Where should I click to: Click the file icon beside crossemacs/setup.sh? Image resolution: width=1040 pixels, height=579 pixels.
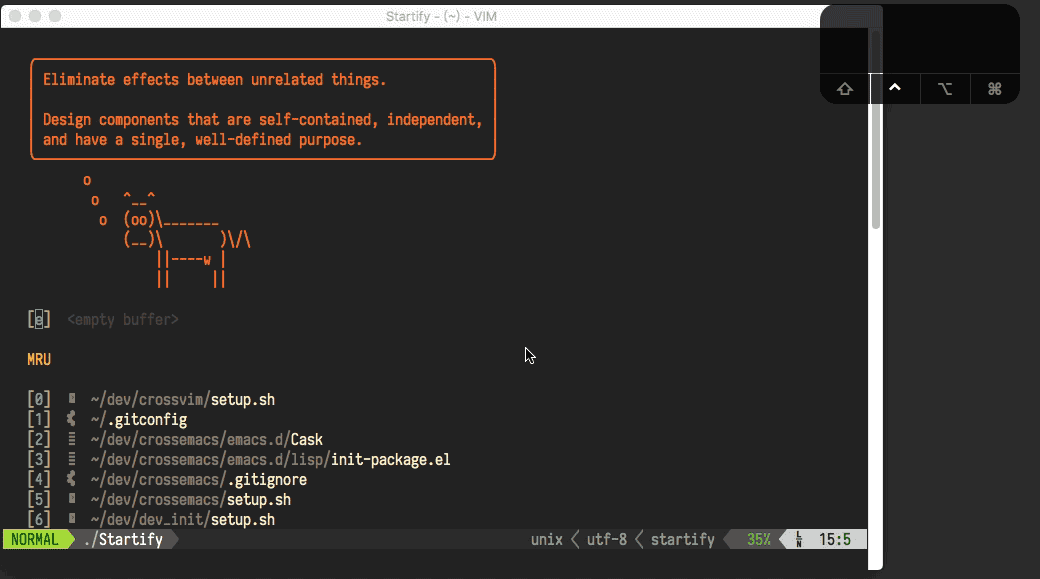click(x=72, y=499)
